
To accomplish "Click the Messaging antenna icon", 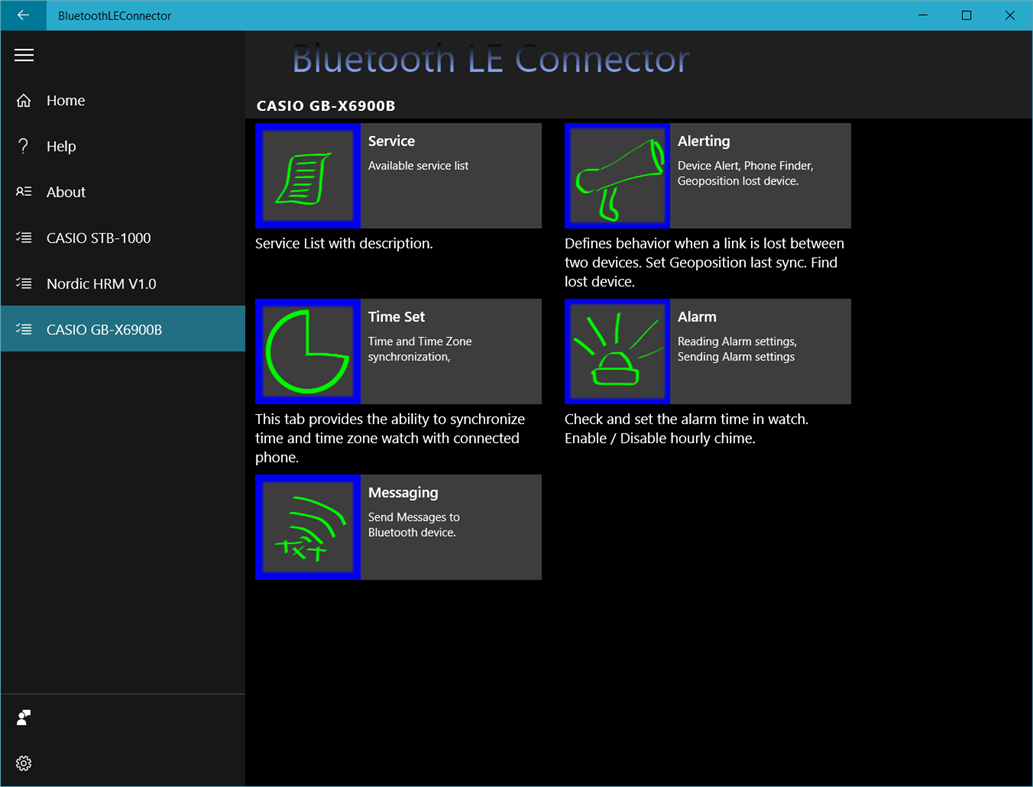I will (308, 526).
